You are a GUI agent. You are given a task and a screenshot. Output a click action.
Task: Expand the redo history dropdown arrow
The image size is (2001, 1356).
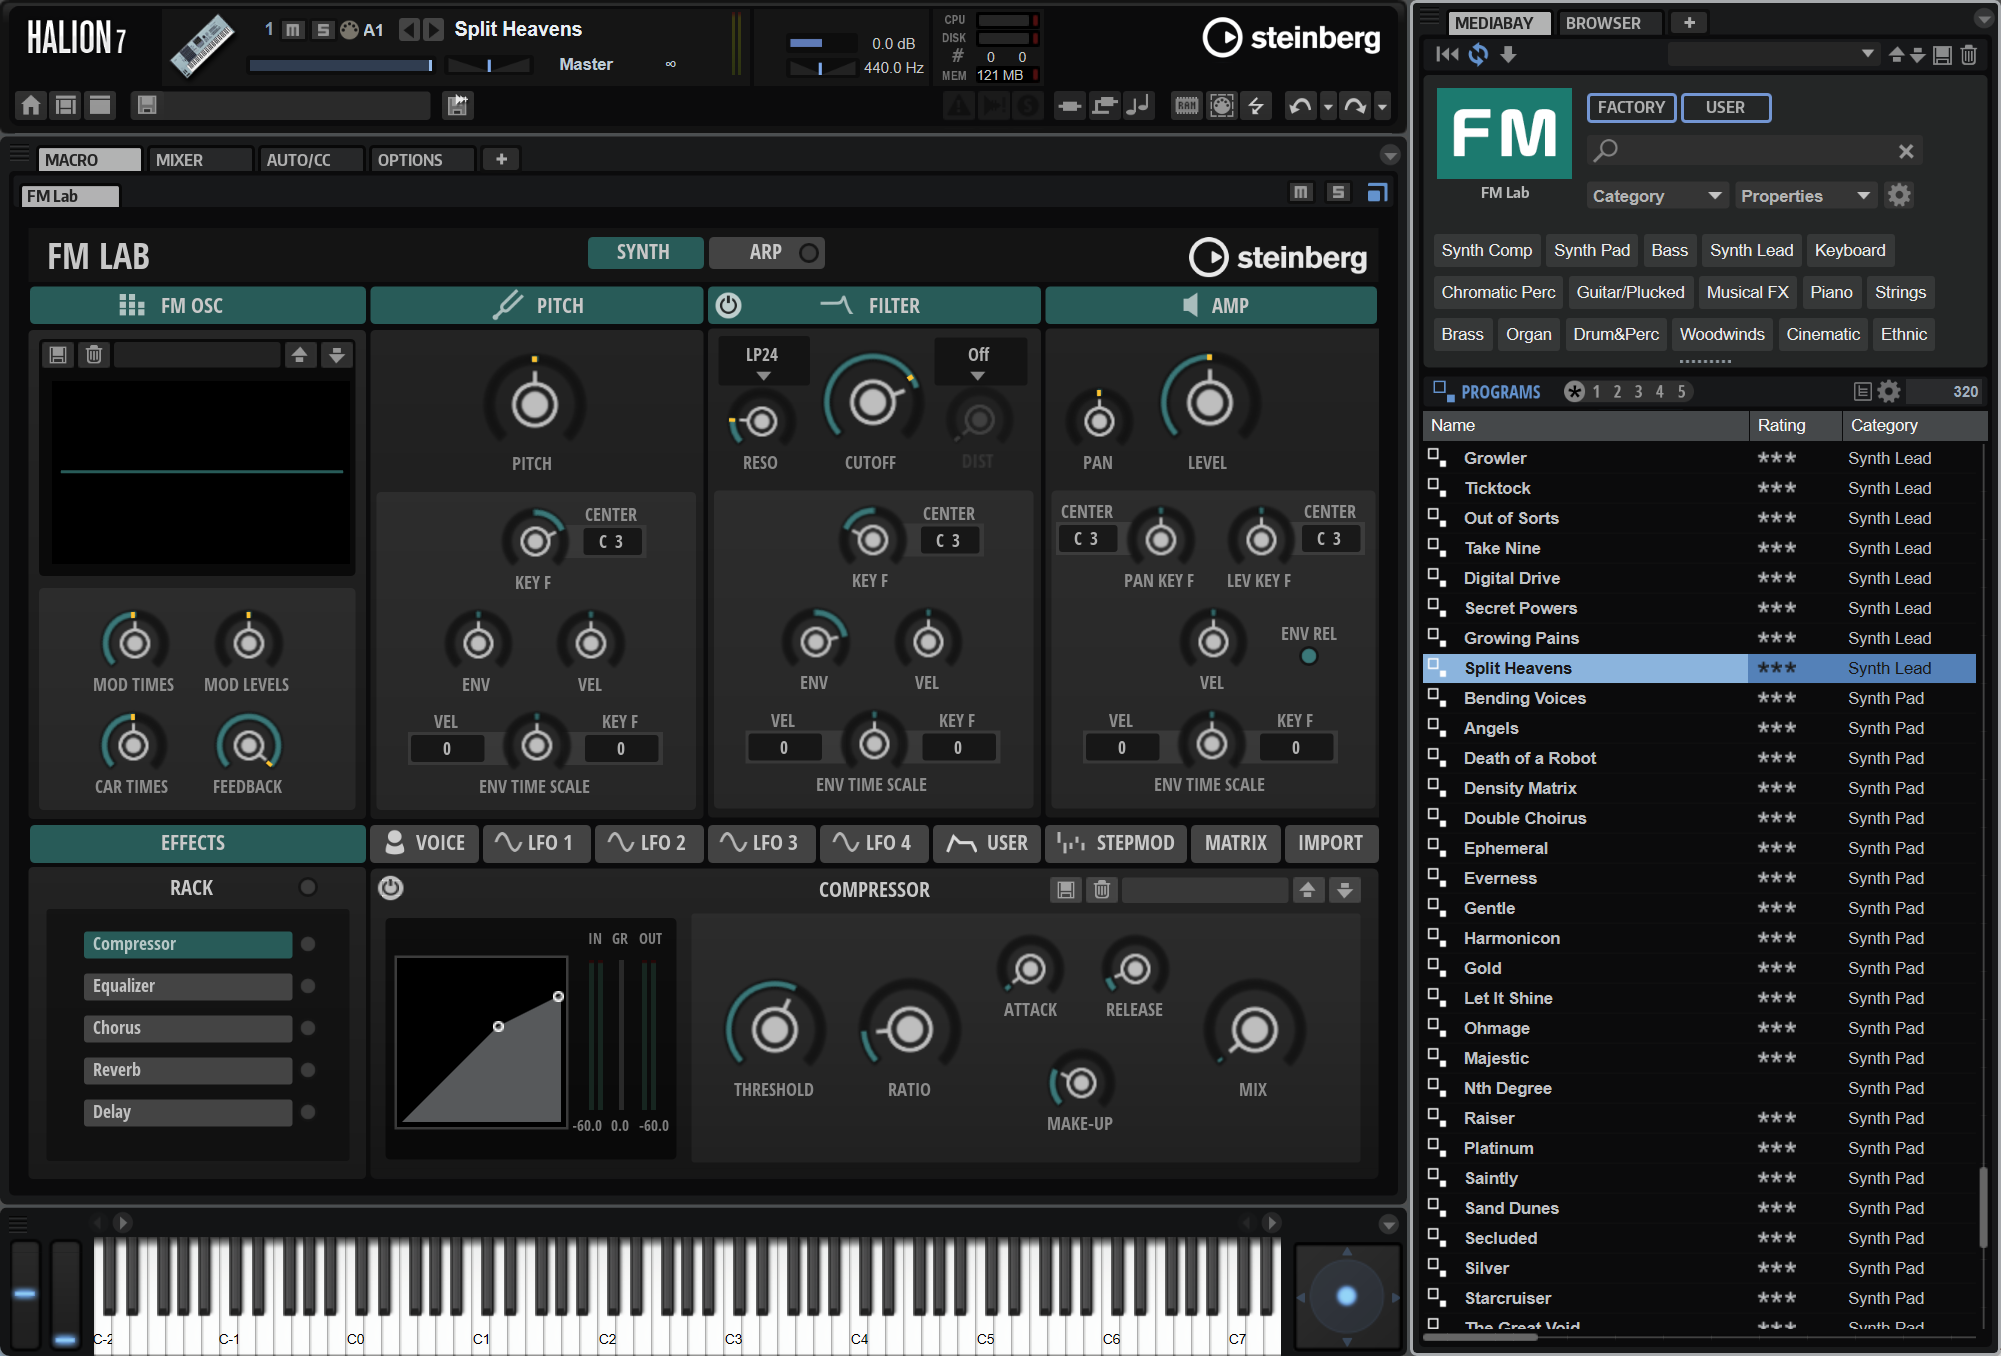[1382, 106]
